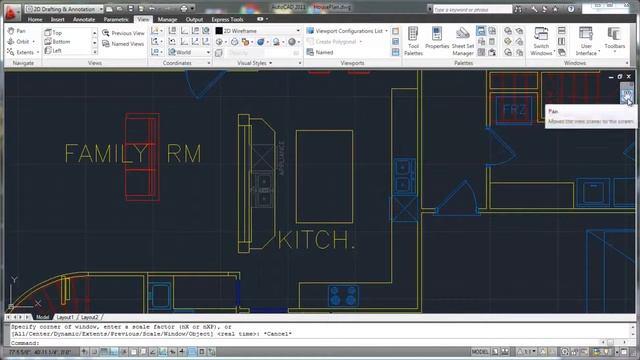Screen dimensions: 640x360
Task: Open the World UCS dropdown
Action: coord(189,52)
